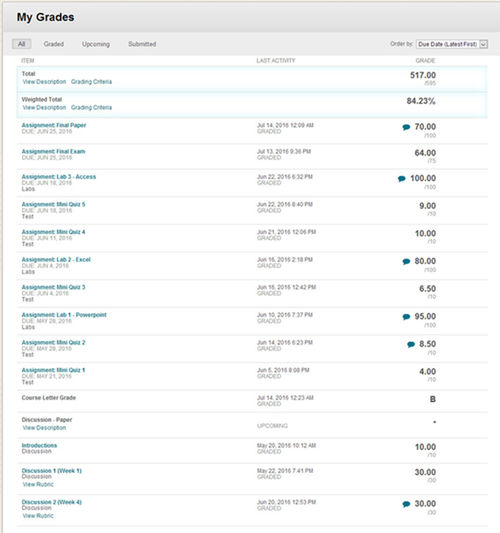Open Assignment: Final Exam link
The image size is (500, 533).
click(x=53, y=151)
